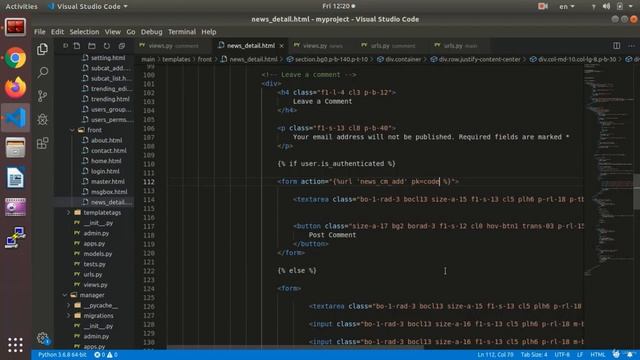Open the volume indicator in top bar

(x=607, y=6)
